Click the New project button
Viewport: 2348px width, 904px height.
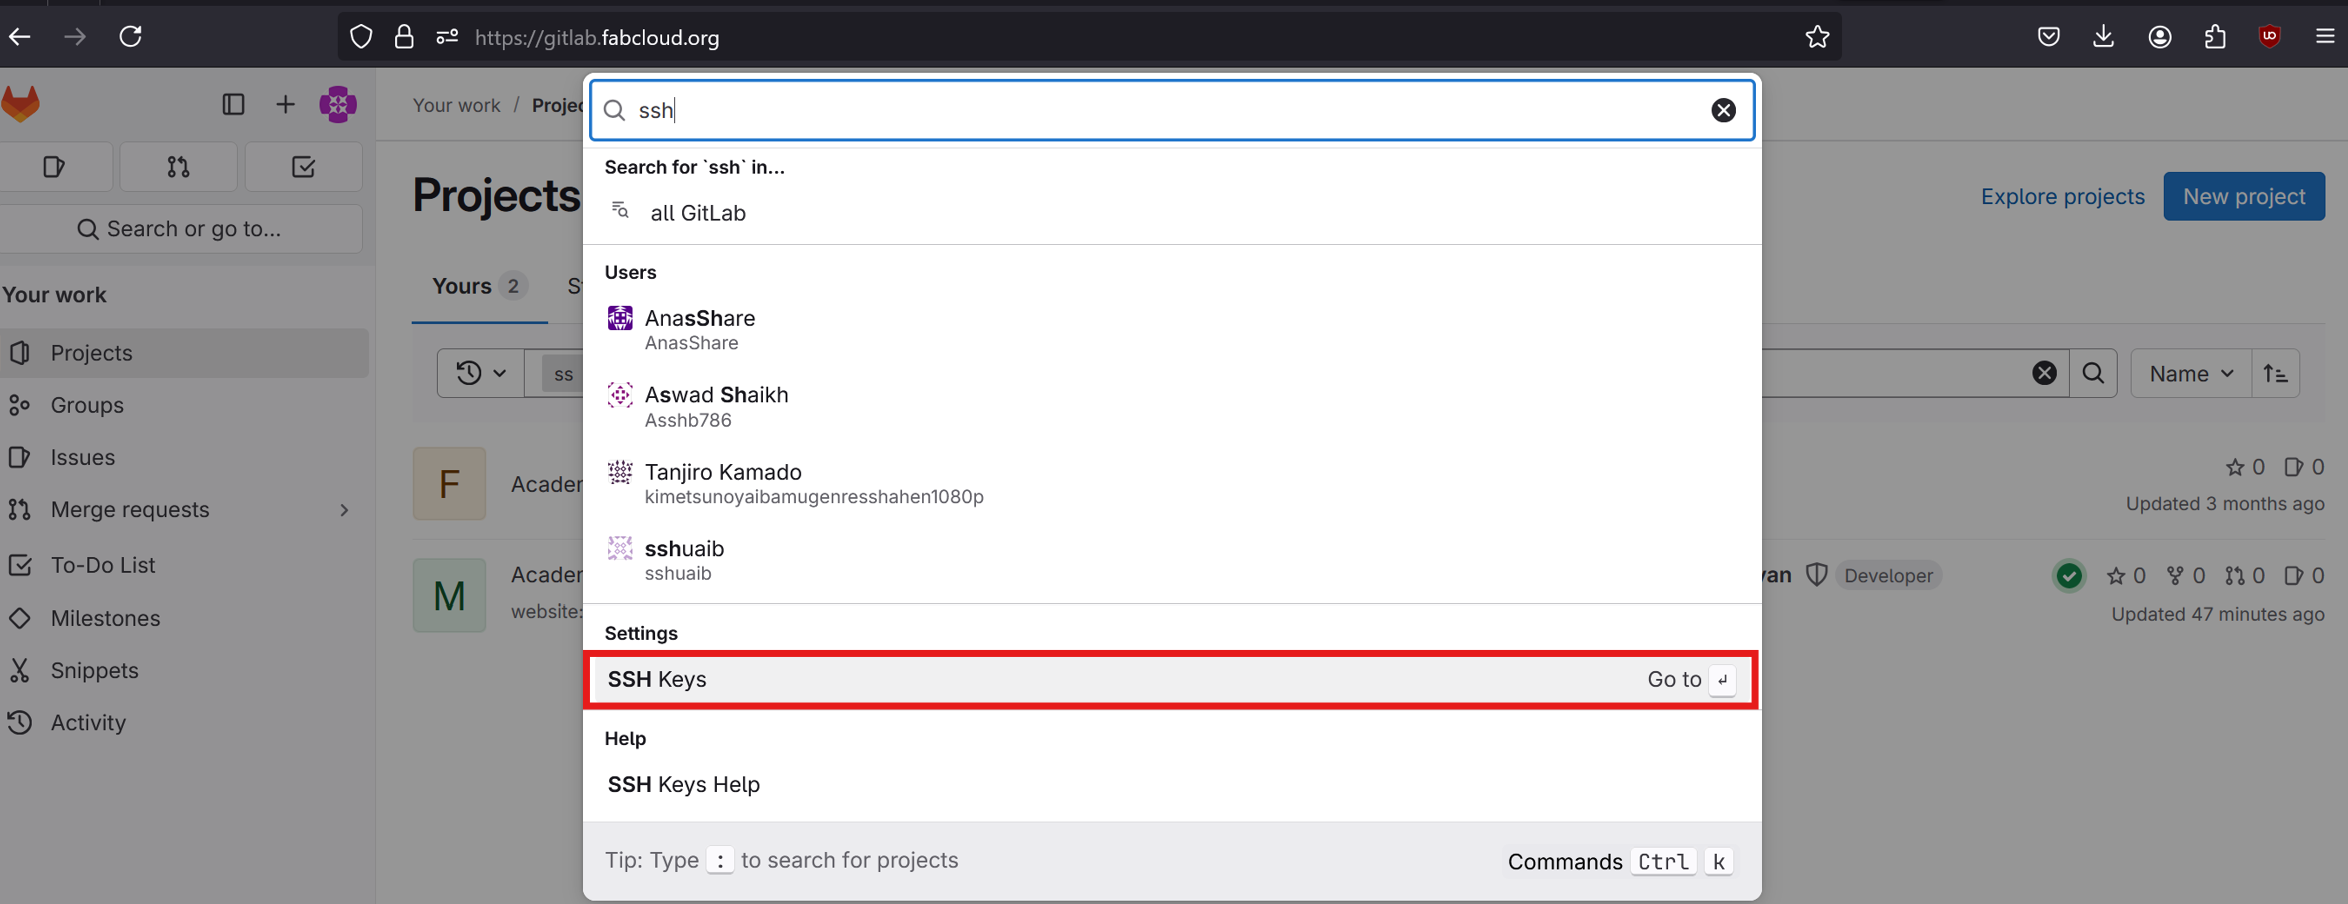(2244, 196)
